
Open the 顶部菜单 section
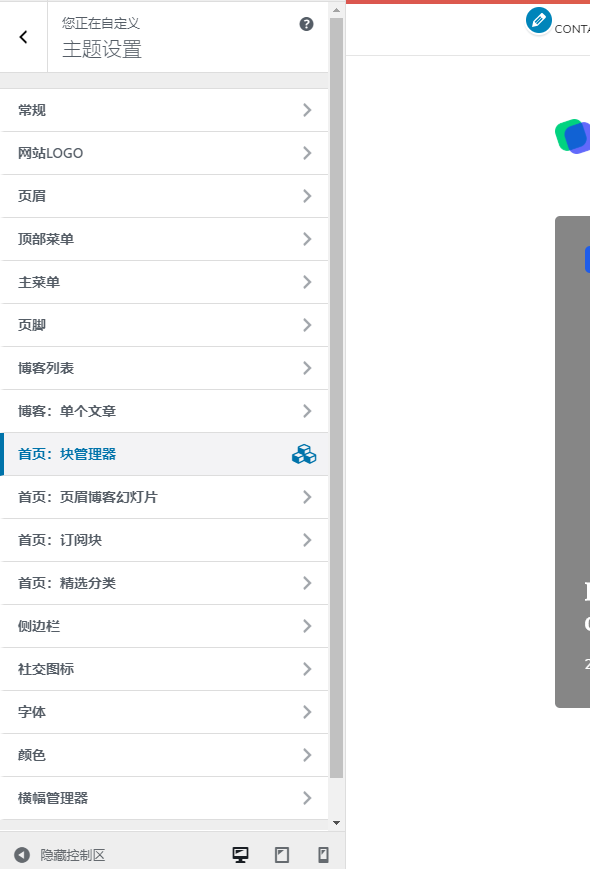(x=165, y=239)
